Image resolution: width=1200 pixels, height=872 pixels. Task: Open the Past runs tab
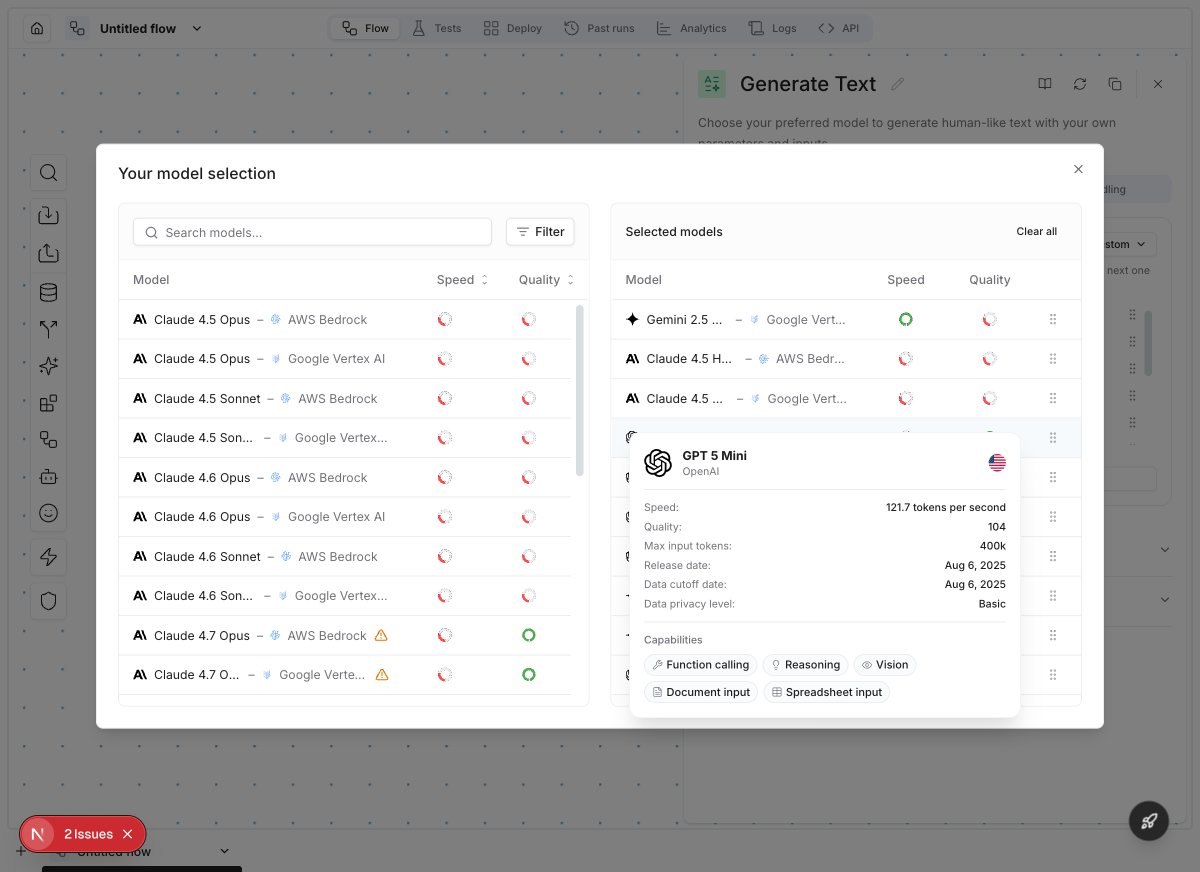pos(599,28)
